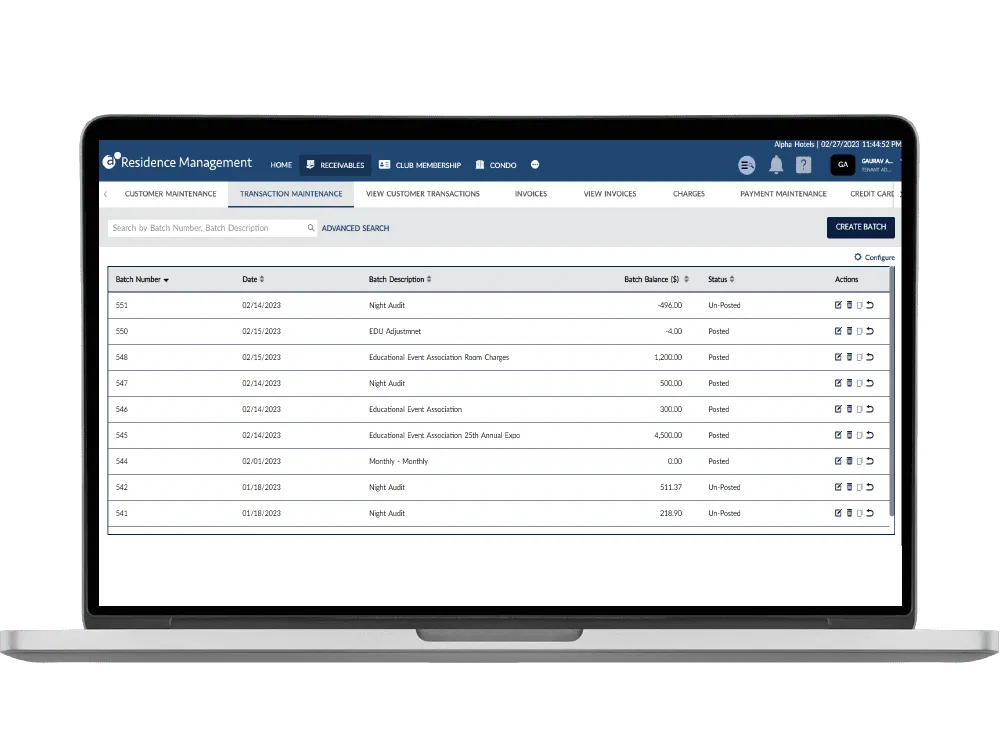This screenshot has height=755, width=1000.
Task: Switch to the Customer Maintenance tab
Action: point(170,194)
